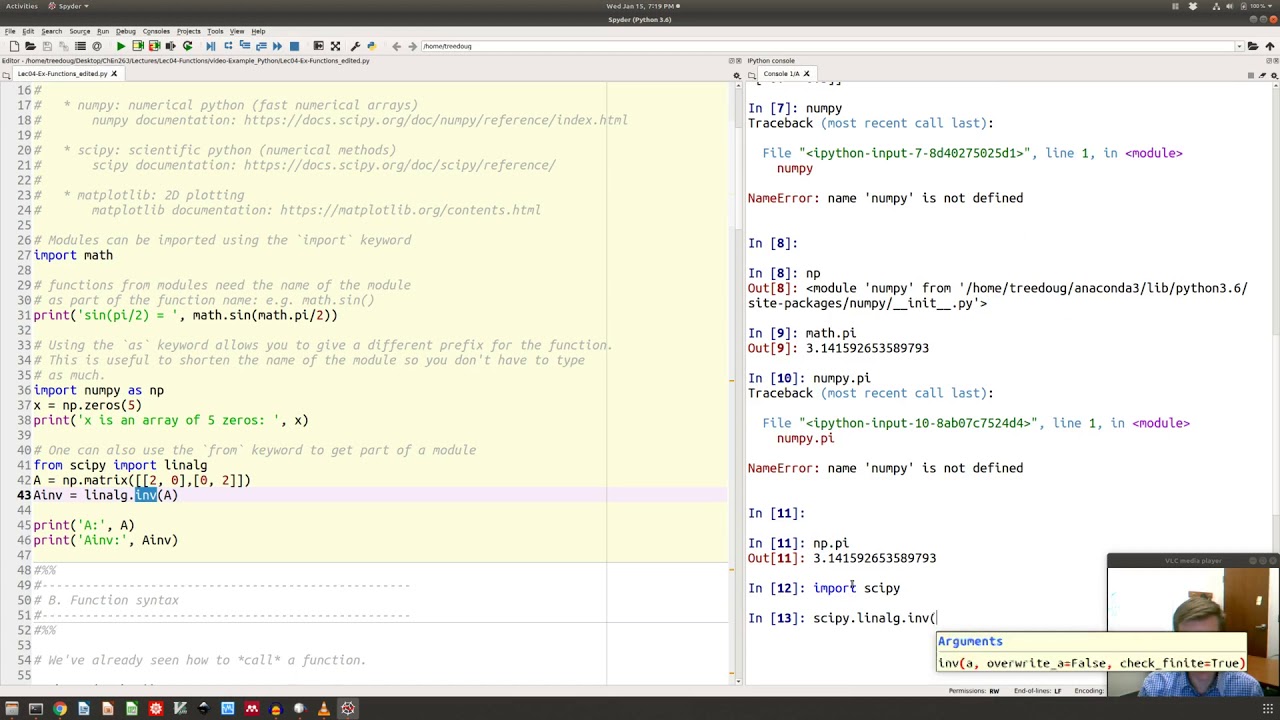The width and height of the screenshot is (1280, 720).
Task: Run cell and advance to next
Action: (x=154, y=46)
